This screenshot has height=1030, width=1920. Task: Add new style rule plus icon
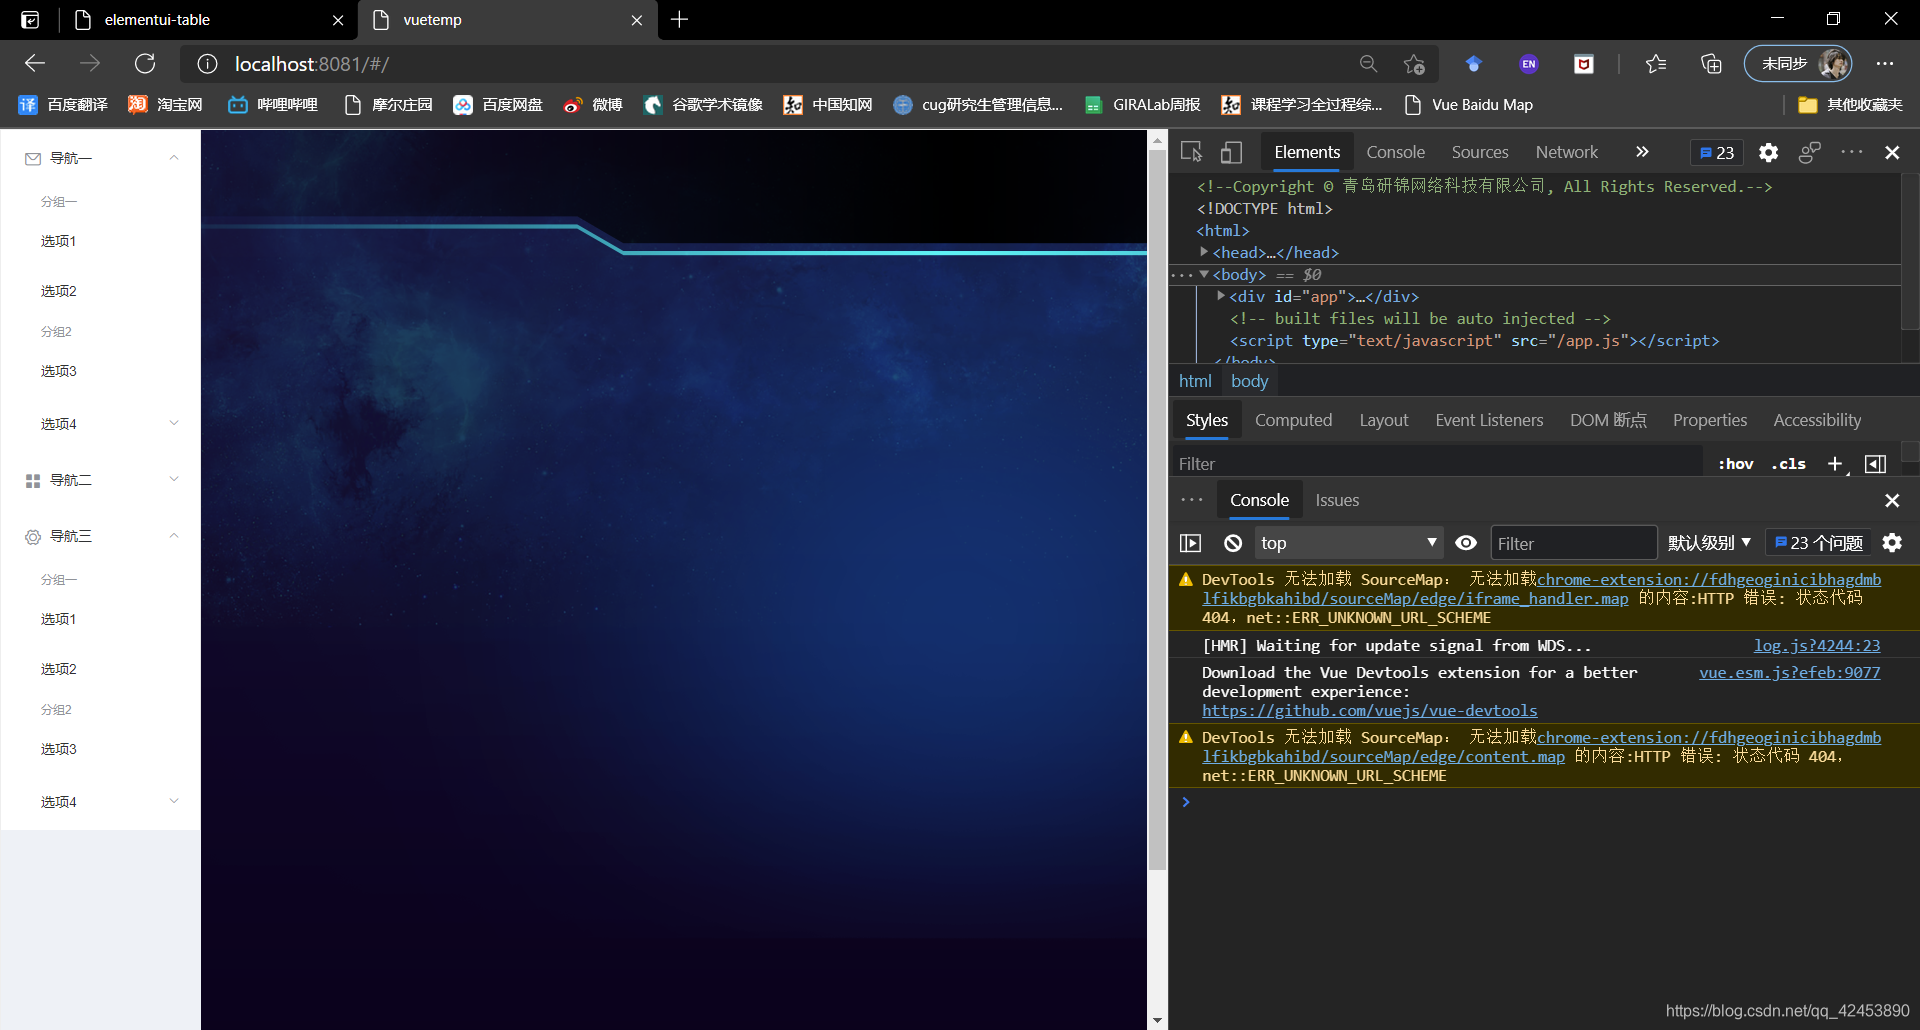coord(1835,464)
